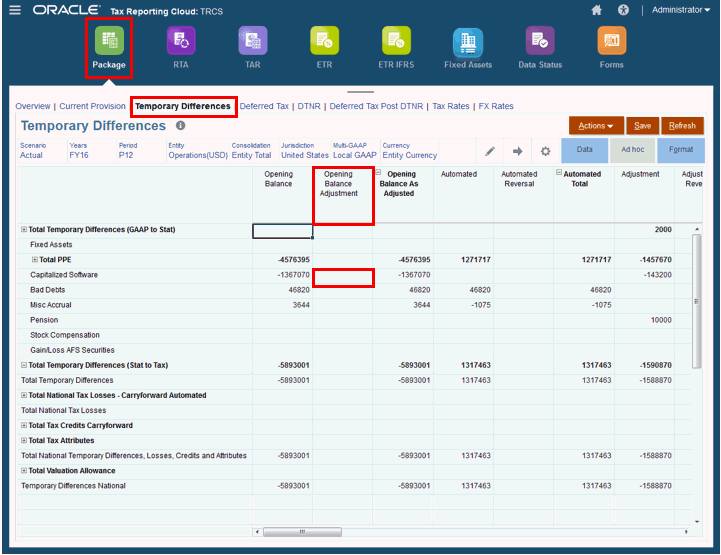The height and width of the screenshot is (555, 721).
Task: Open the gear settings icon
Action: click(545, 151)
